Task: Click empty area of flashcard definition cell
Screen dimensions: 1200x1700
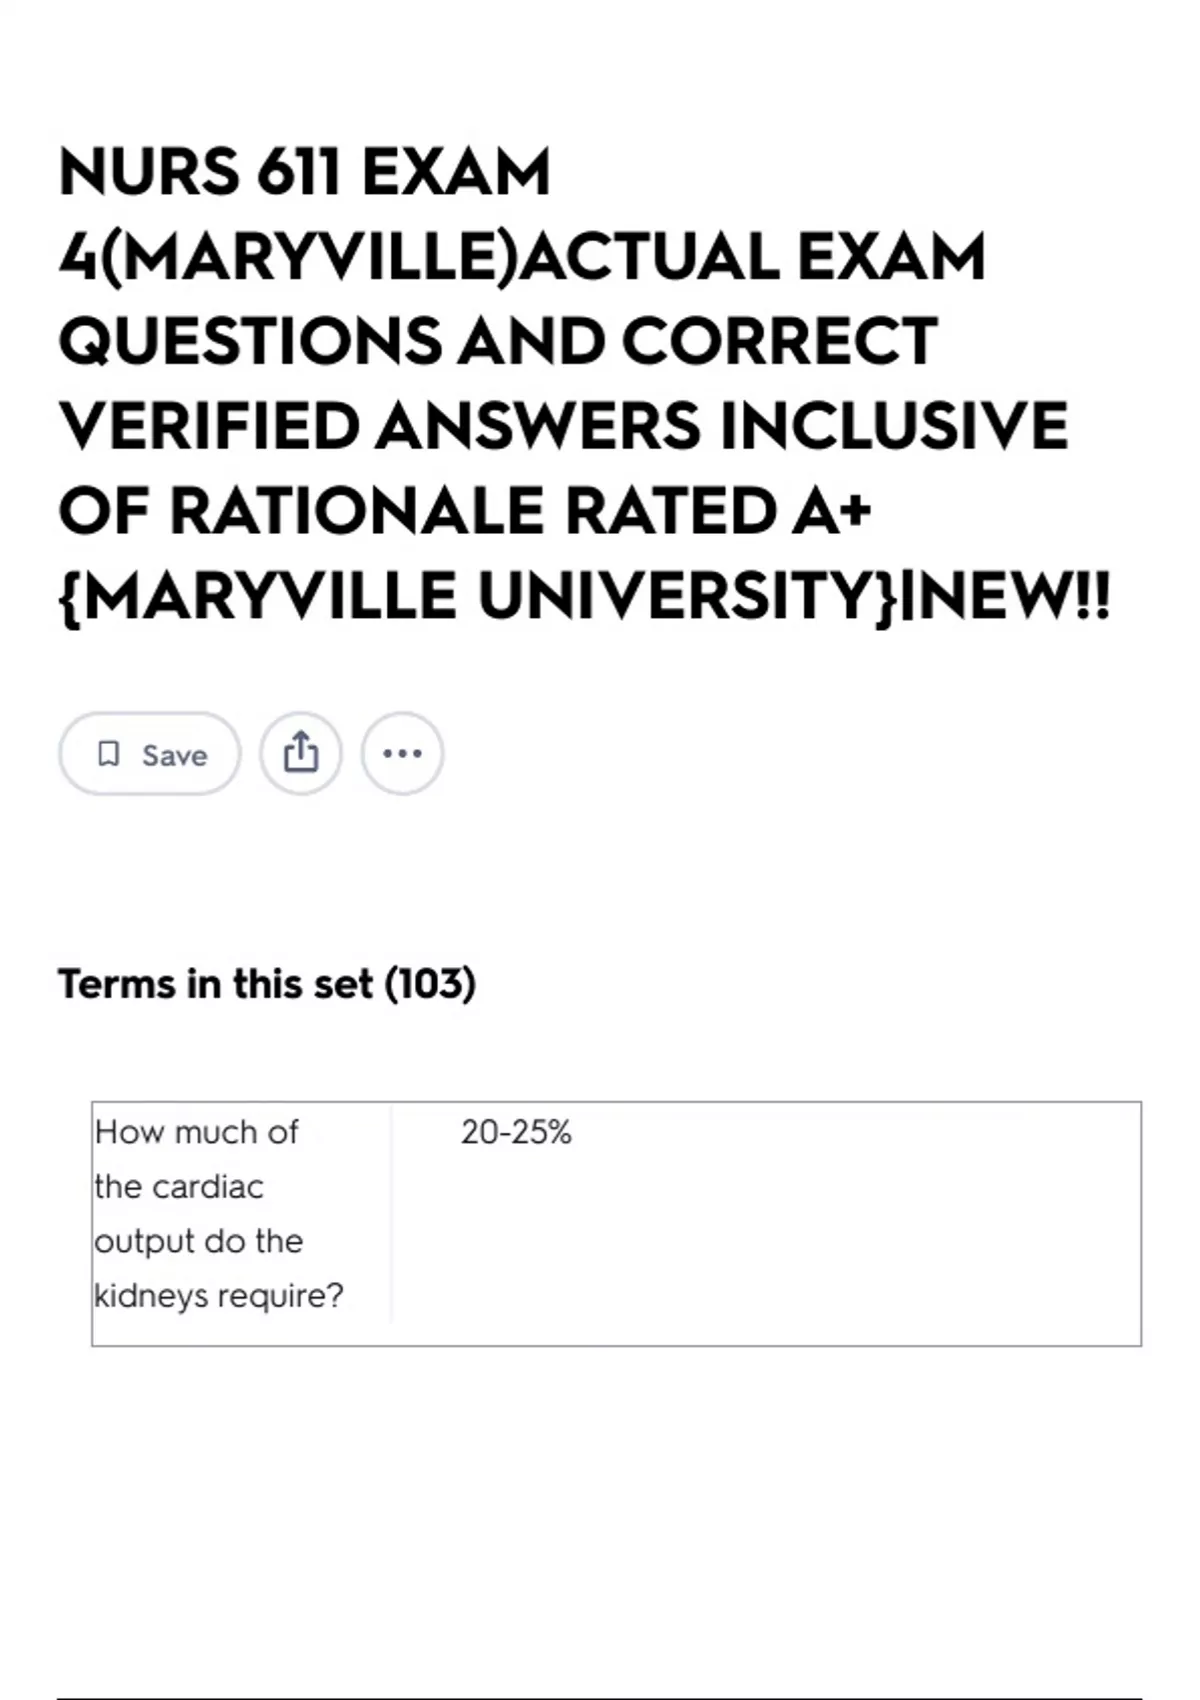Action: pos(766,1250)
